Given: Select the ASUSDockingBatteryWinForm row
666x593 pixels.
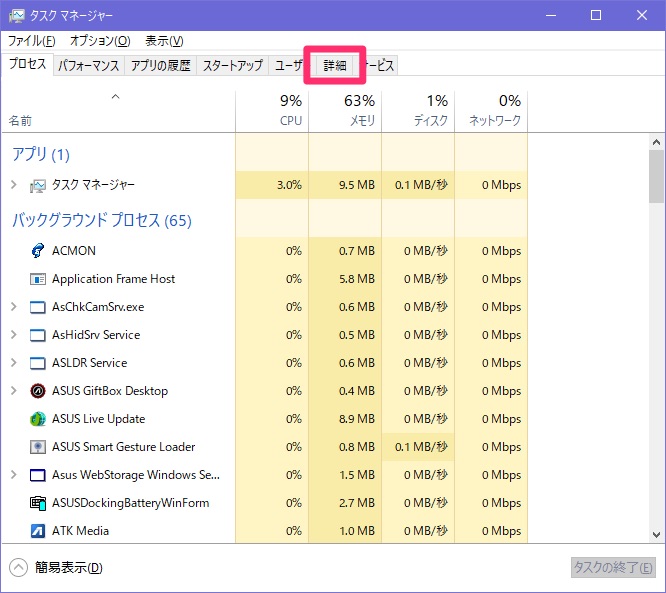Looking at the screenshot, I should tap(265, 503).
